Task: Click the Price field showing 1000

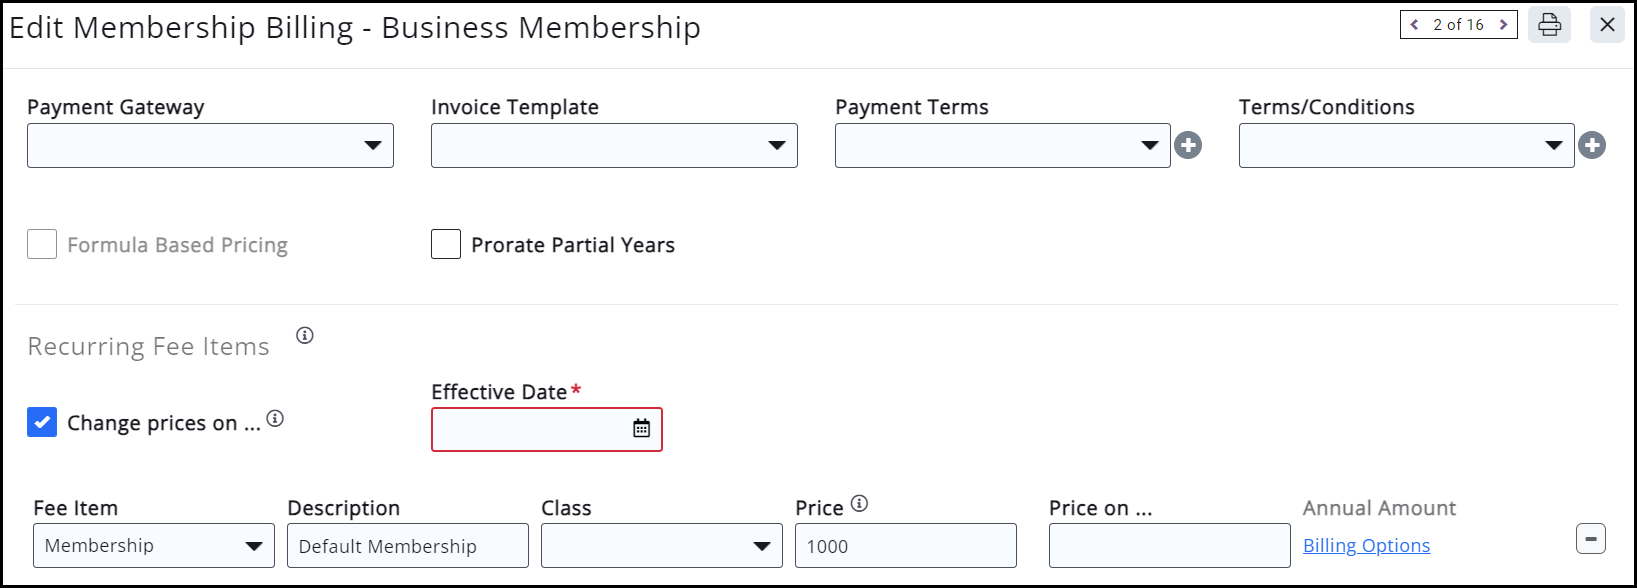Action: click(x=905, y=546)
